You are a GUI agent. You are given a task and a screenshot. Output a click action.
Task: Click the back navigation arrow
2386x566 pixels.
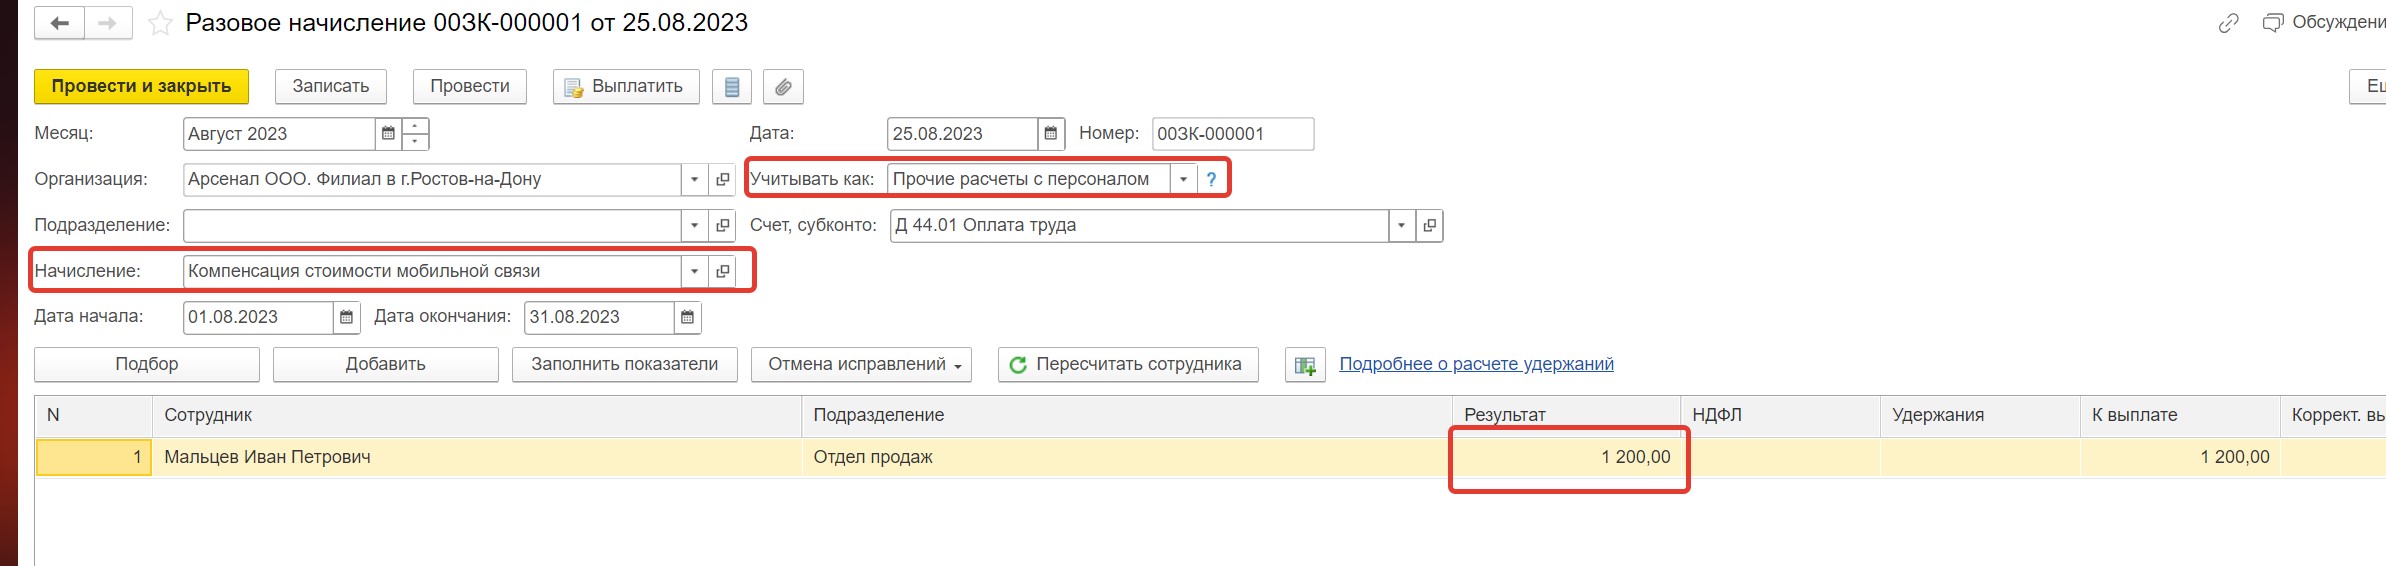[59, 23]
